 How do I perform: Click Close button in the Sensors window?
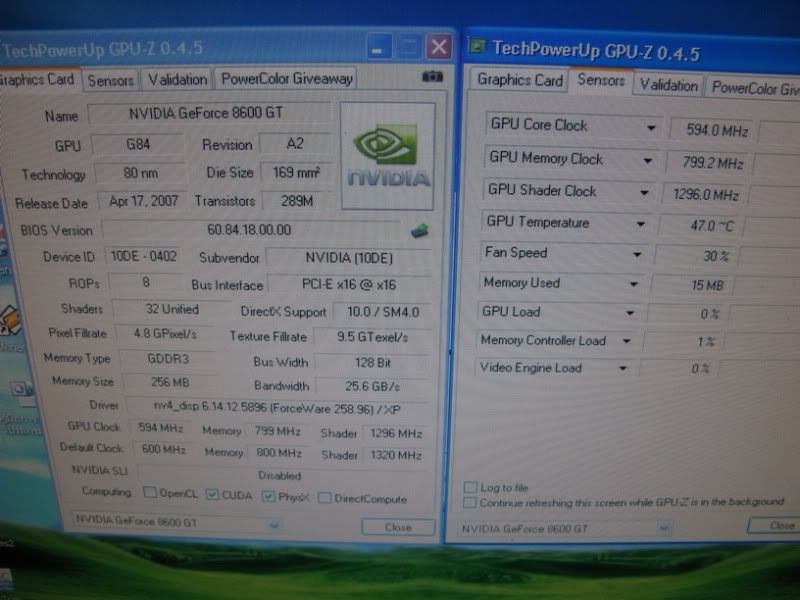tap(776, 526)
